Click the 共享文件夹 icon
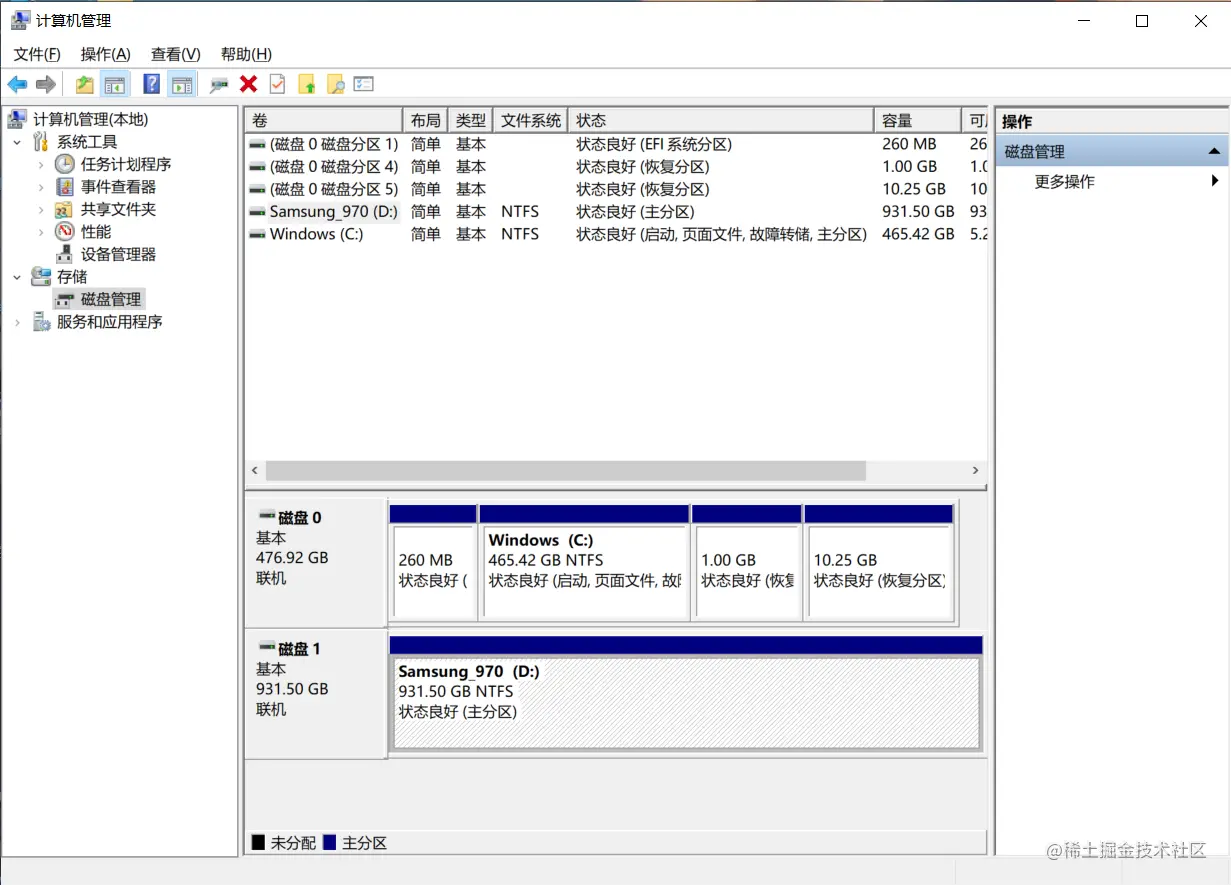1231x885 pixels. pos(65,210)
